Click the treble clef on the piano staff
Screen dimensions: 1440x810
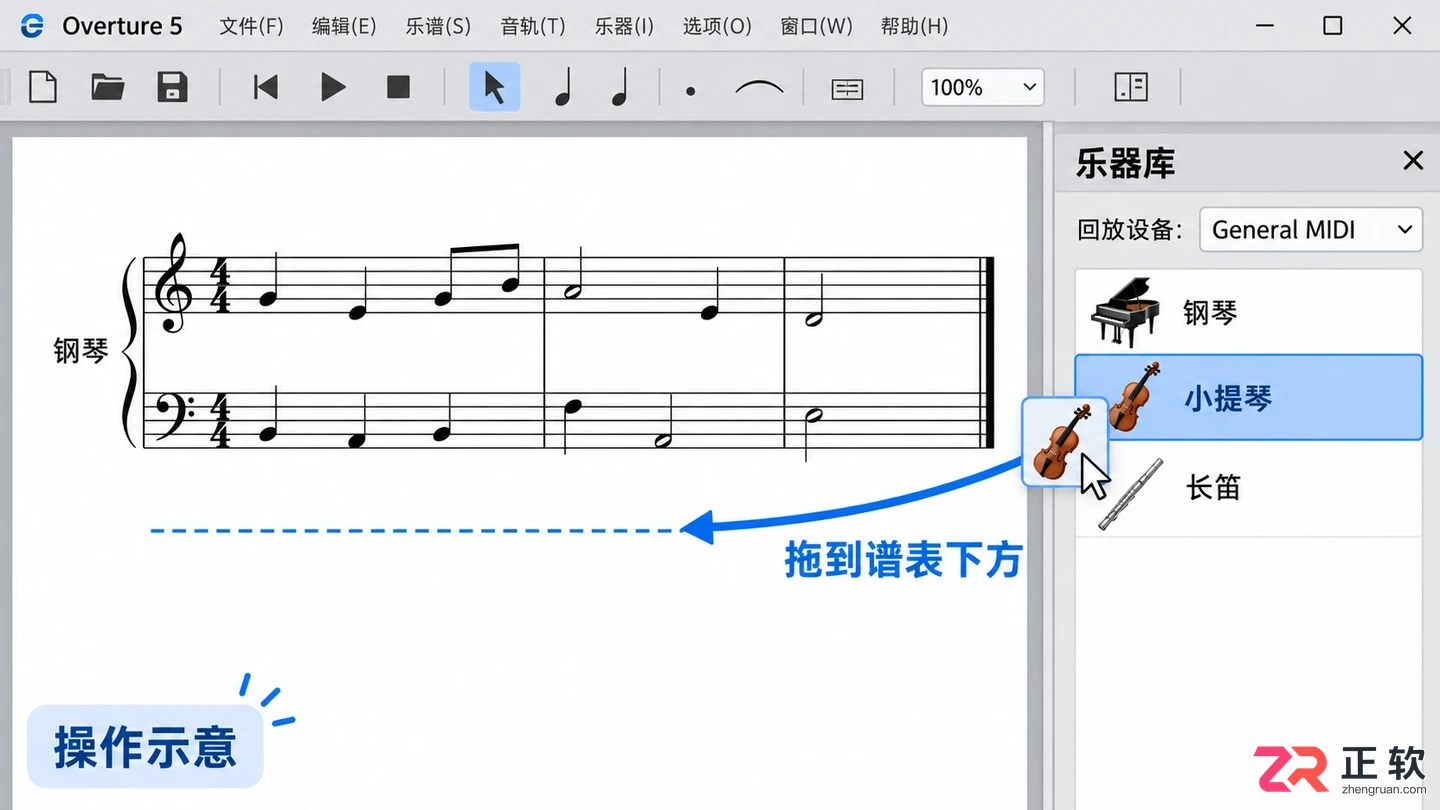(x=172, y=283)
